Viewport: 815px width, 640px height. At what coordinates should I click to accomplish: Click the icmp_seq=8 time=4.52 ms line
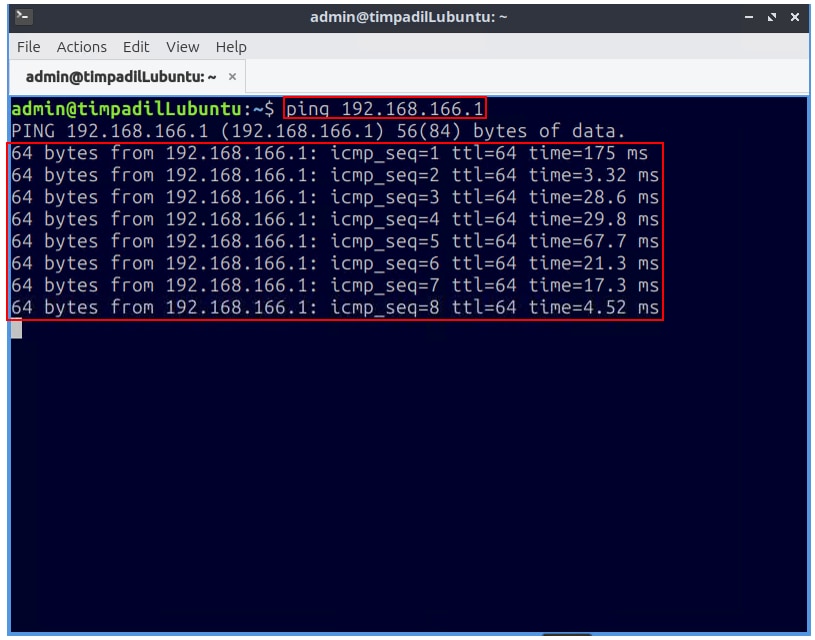point(335,307)
